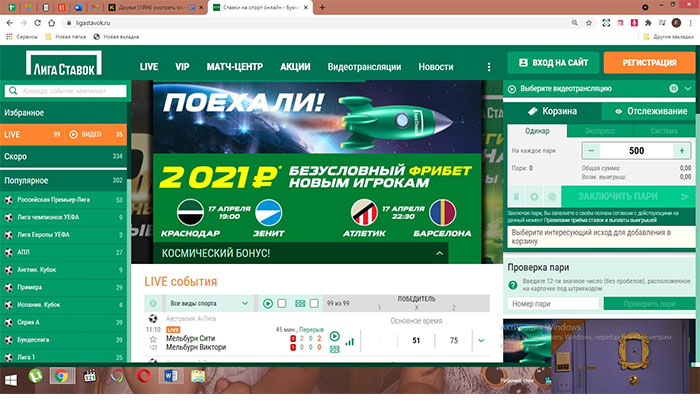
Task: Click the Проверить пари button
Action: click(x=649, y=304)
